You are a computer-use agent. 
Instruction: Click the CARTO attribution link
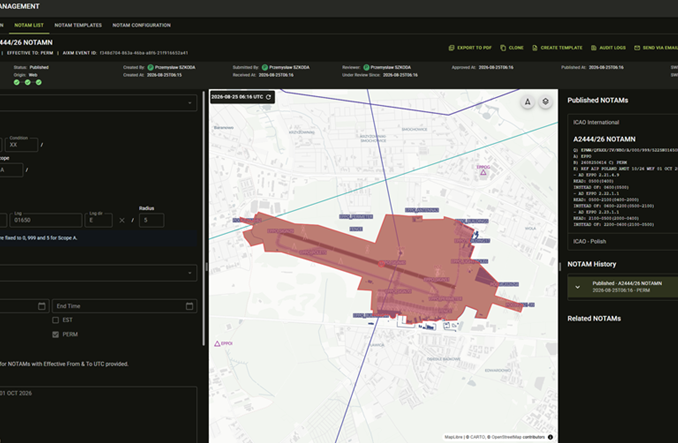point(477,437)
